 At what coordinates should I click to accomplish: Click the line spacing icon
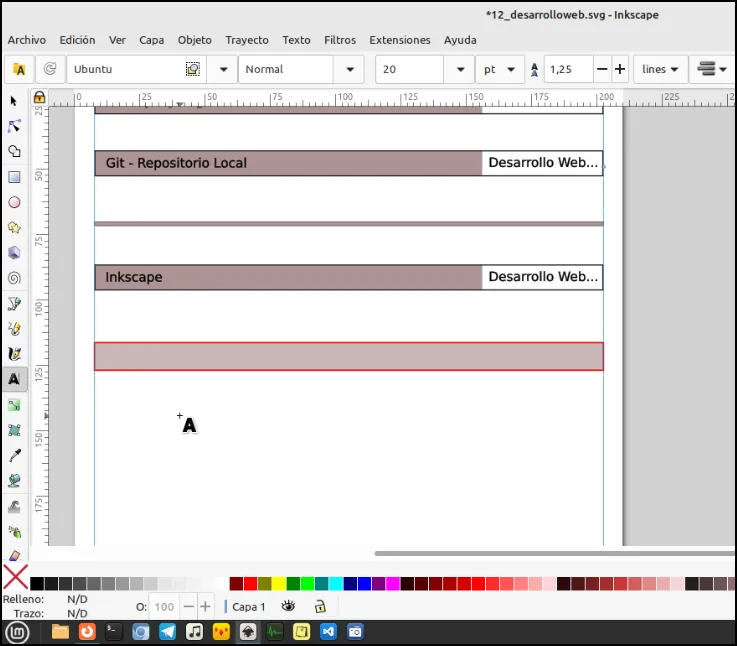click(x=534, y=70)
